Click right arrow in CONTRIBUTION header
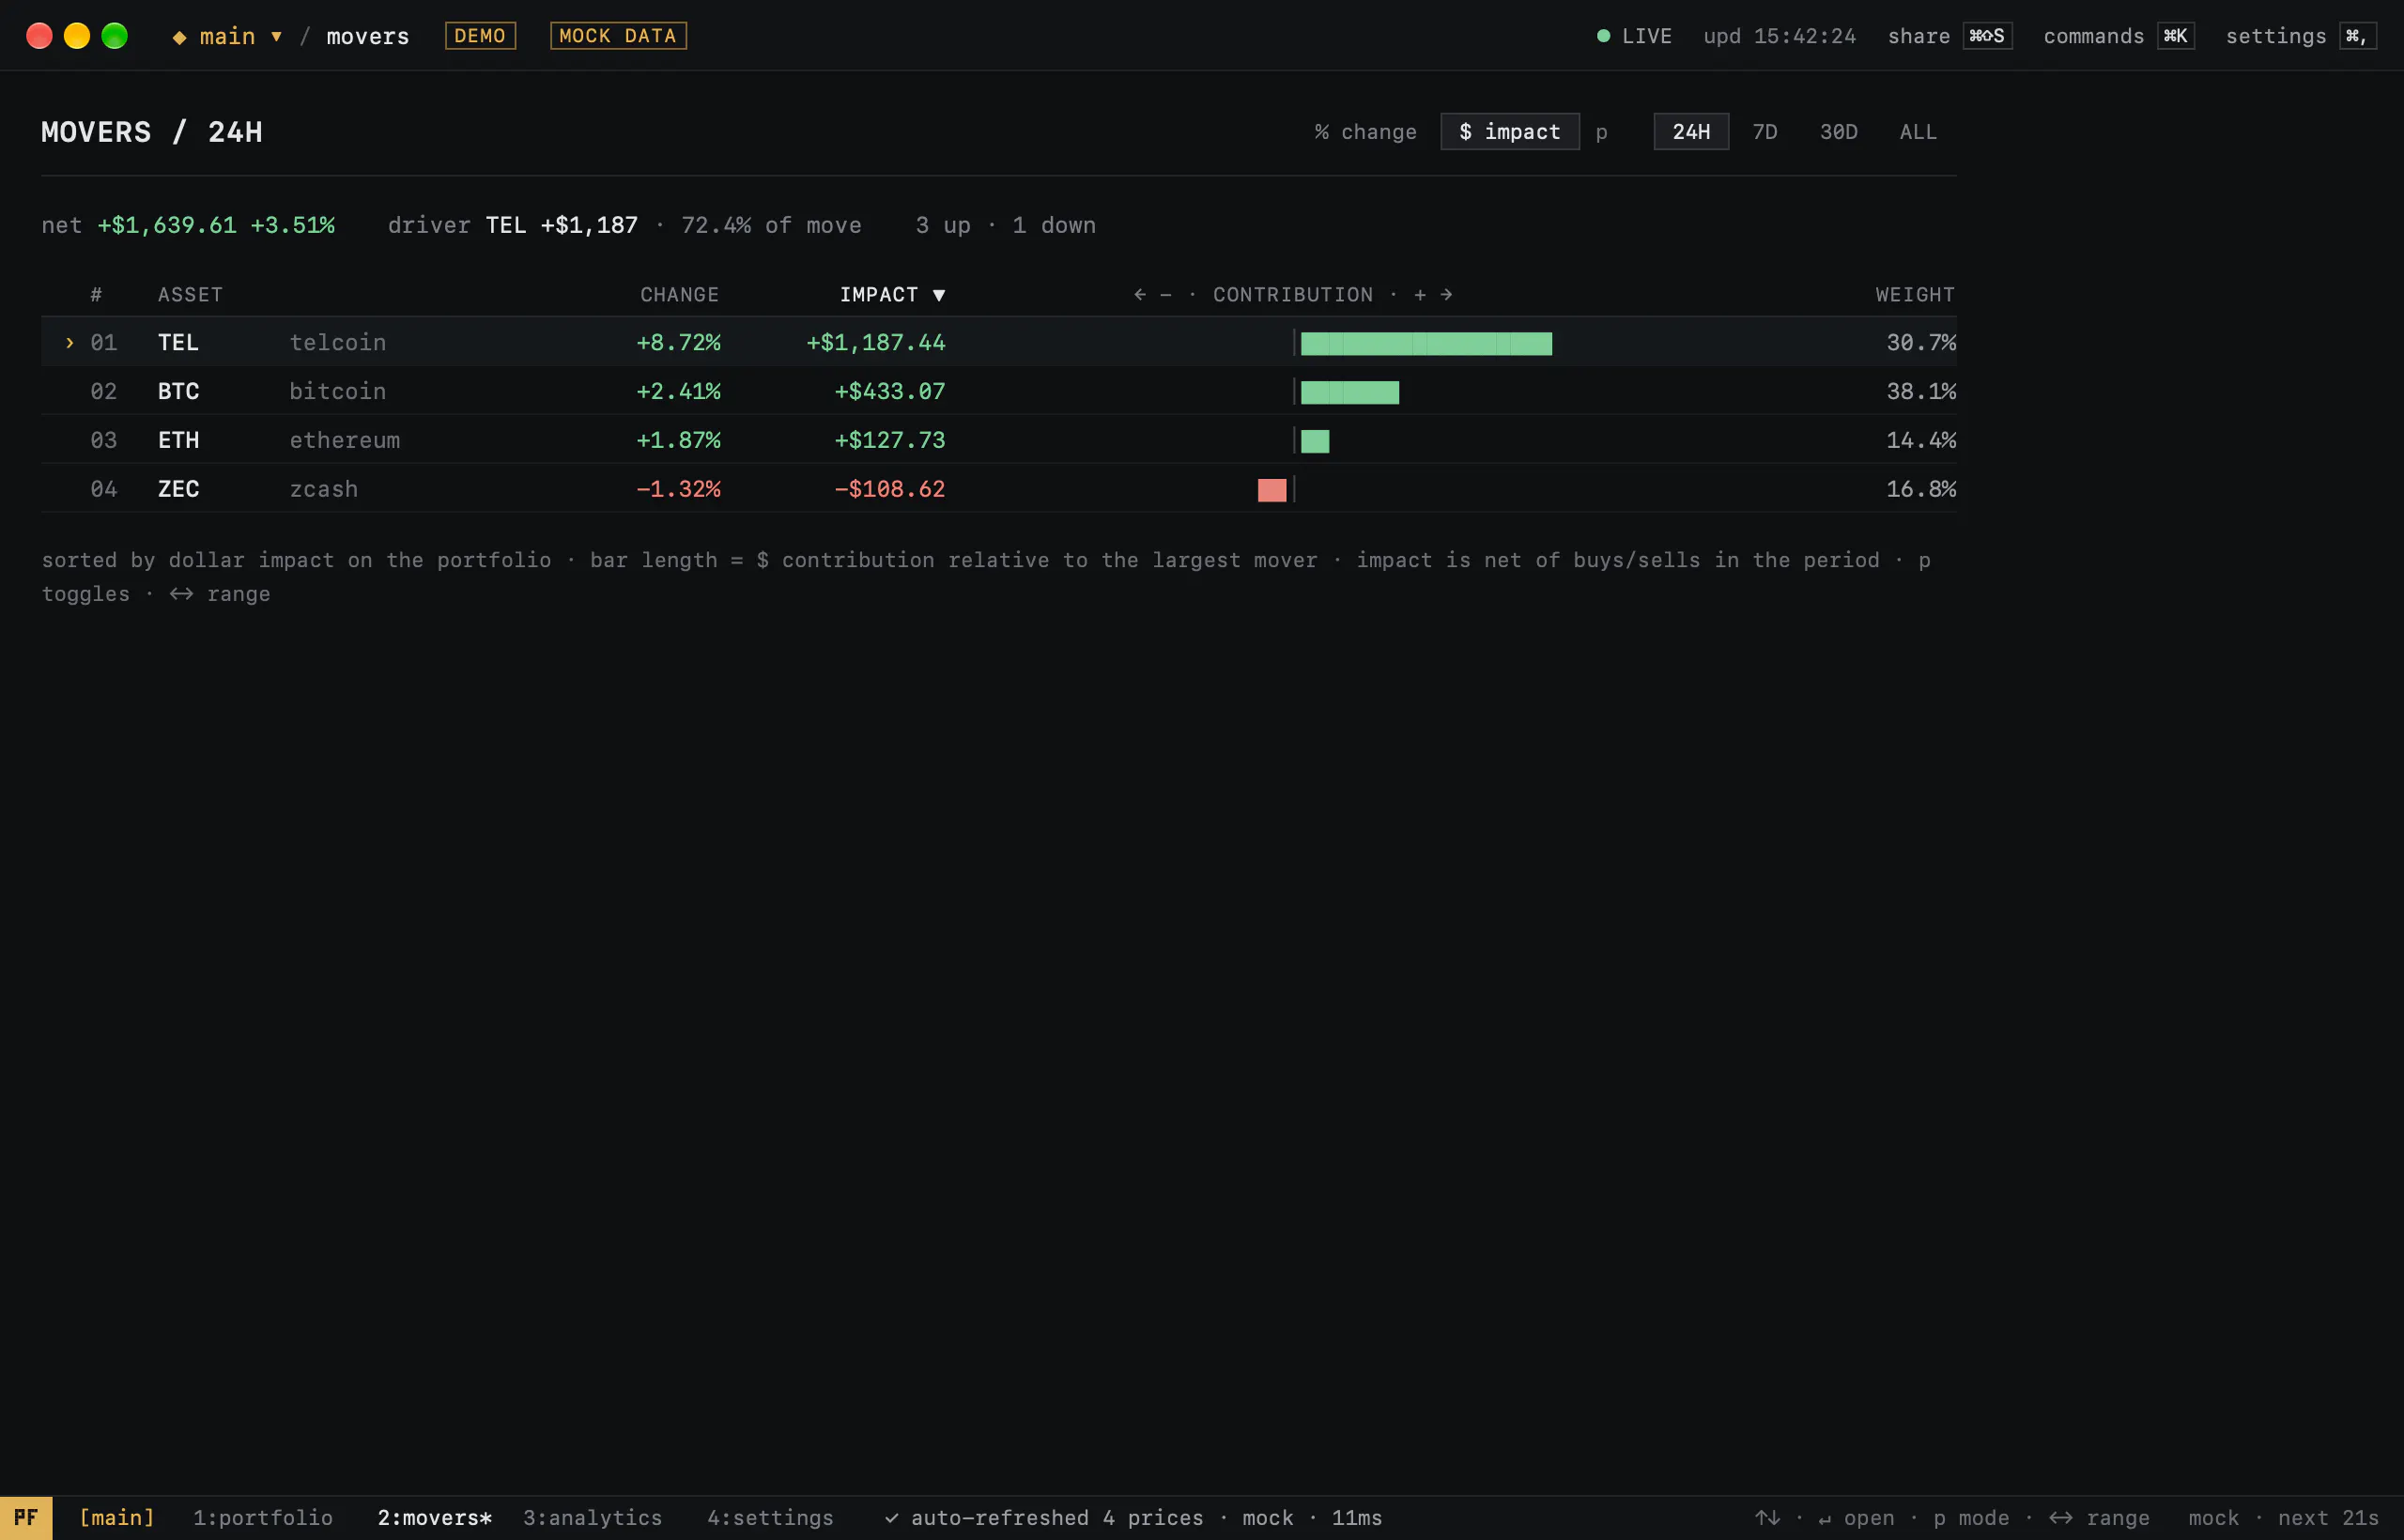Image resolution: width=2404 pixels, height=1540 pixels. coord(1446,295)
